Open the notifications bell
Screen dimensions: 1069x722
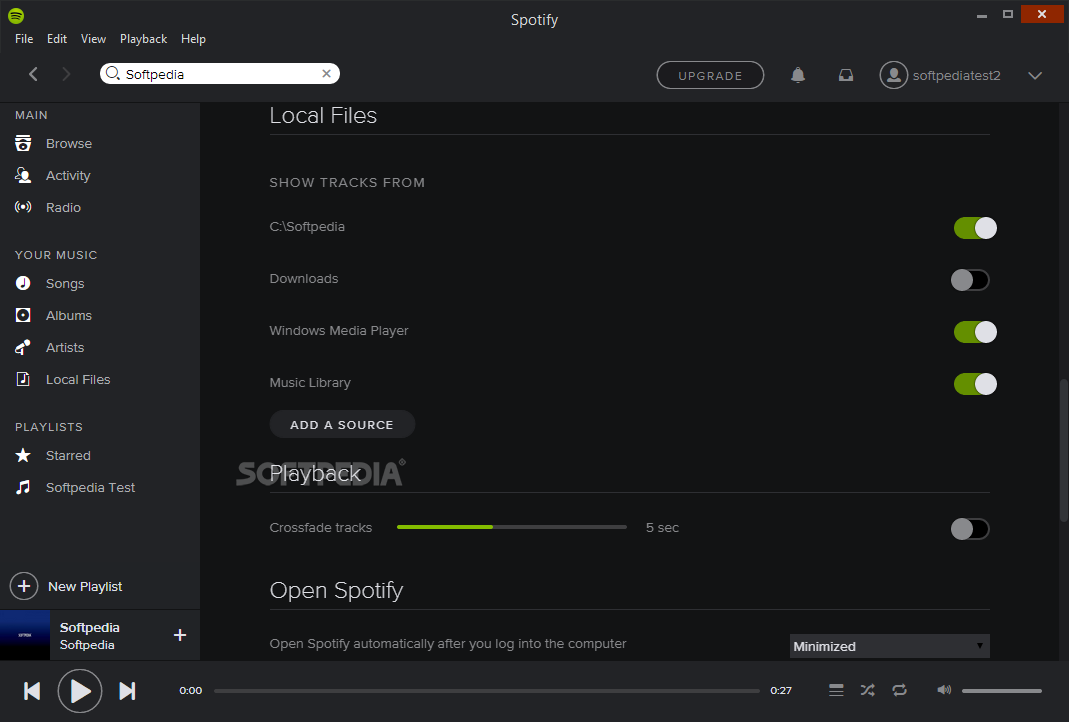pos(798,75)
